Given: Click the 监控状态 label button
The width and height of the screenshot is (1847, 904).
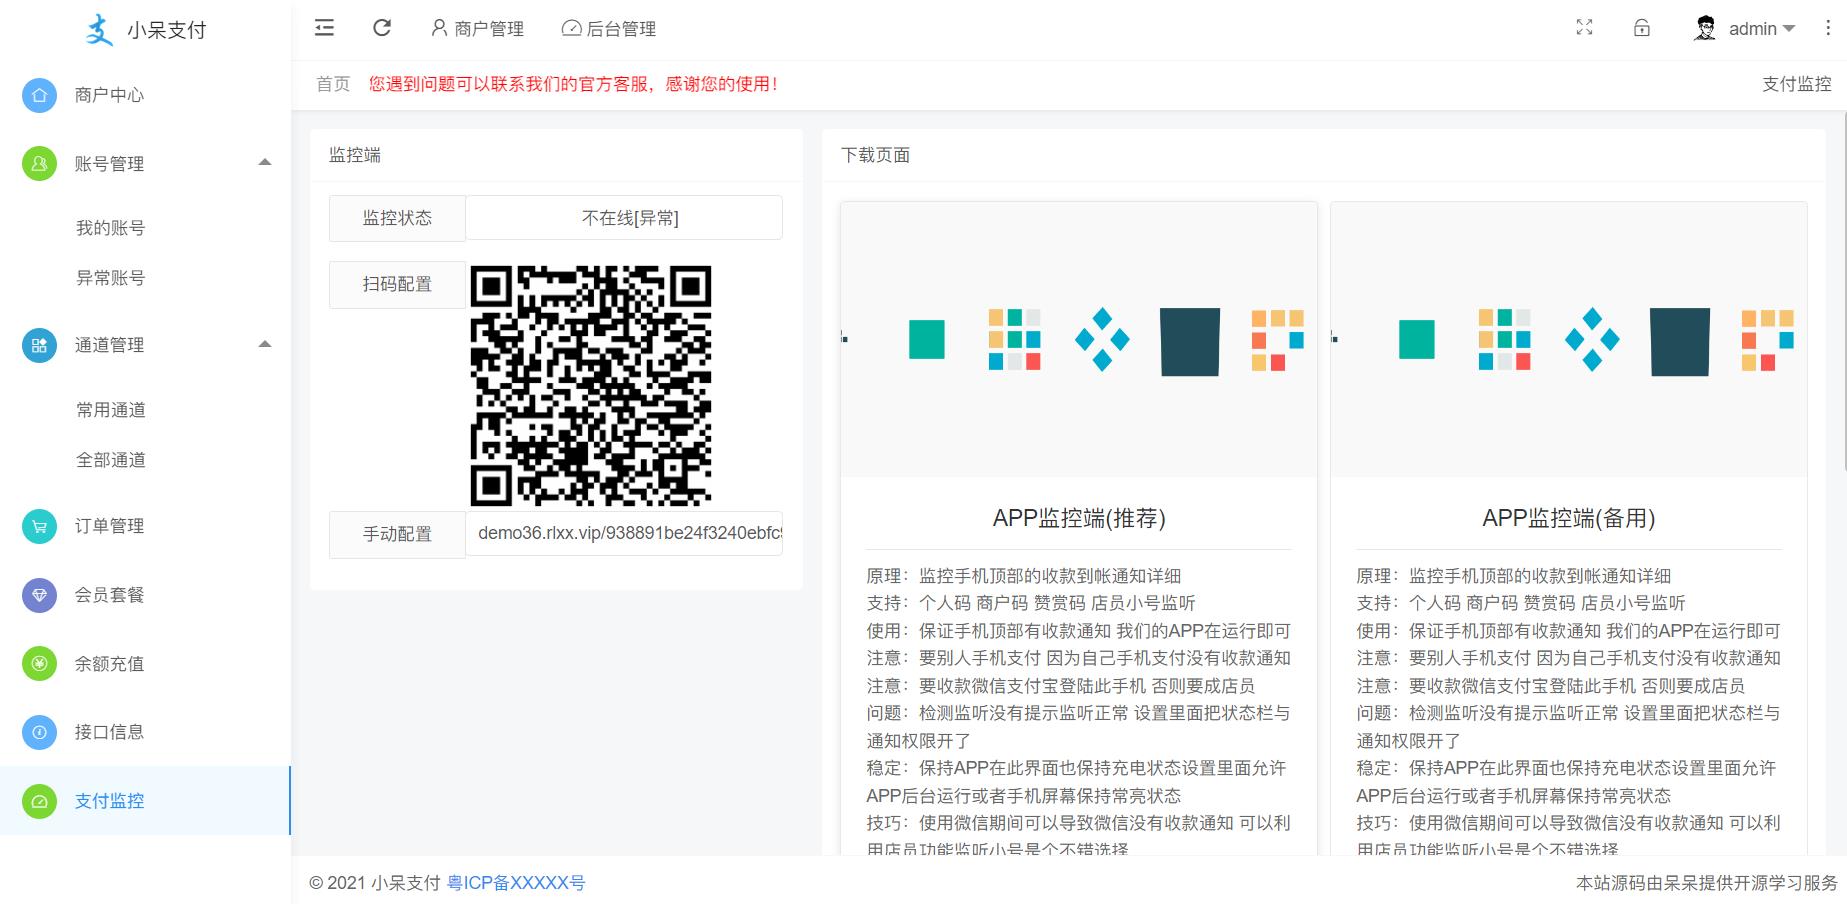Looking at the screenshot, I should point(397,218).
